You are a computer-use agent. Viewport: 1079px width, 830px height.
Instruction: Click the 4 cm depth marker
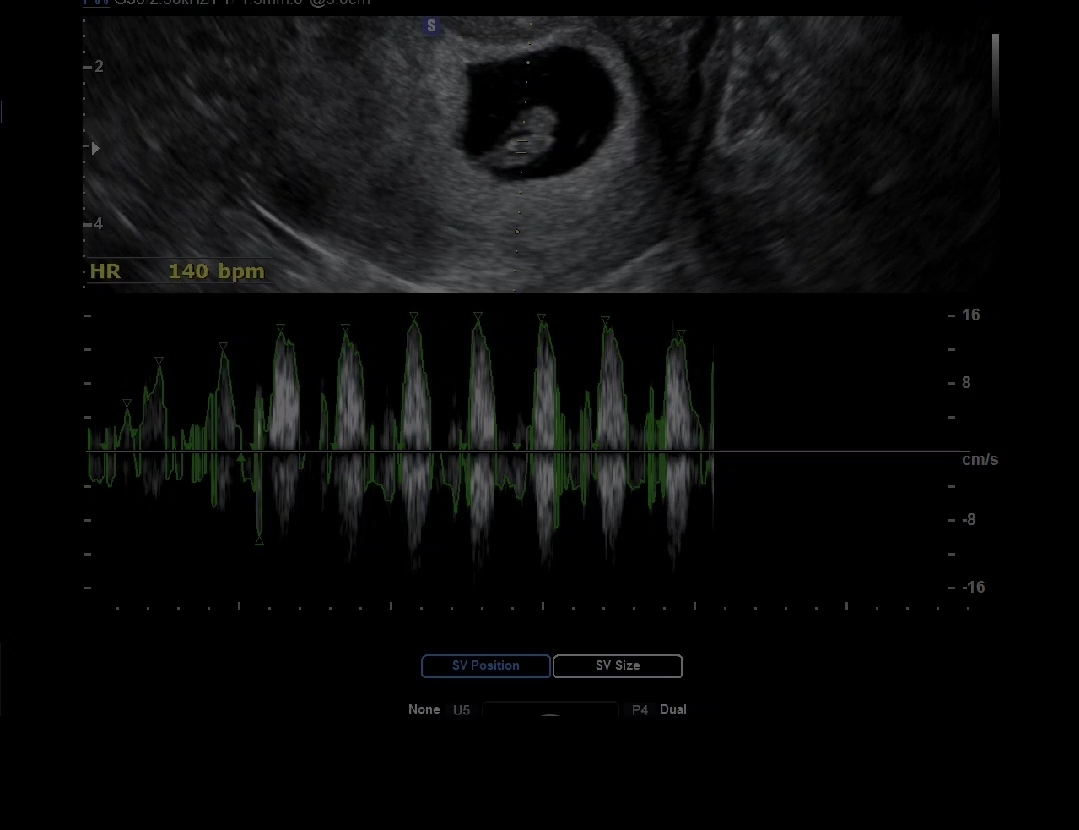(x=97, y=224)
